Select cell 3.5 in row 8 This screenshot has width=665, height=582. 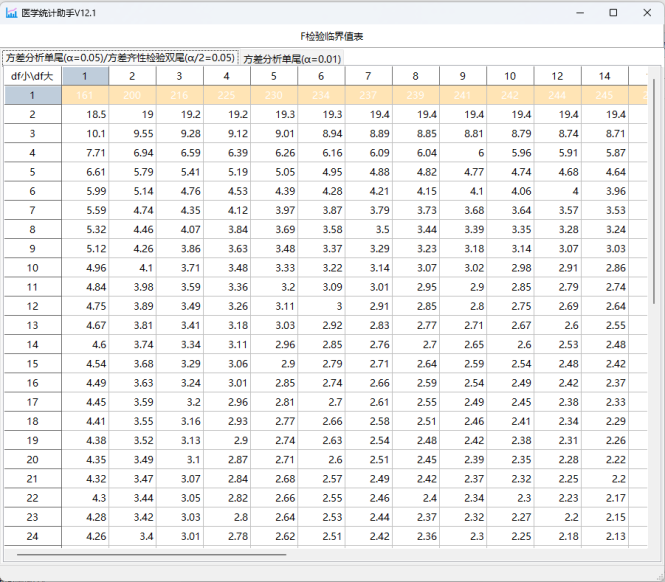[x=369, y=229]
